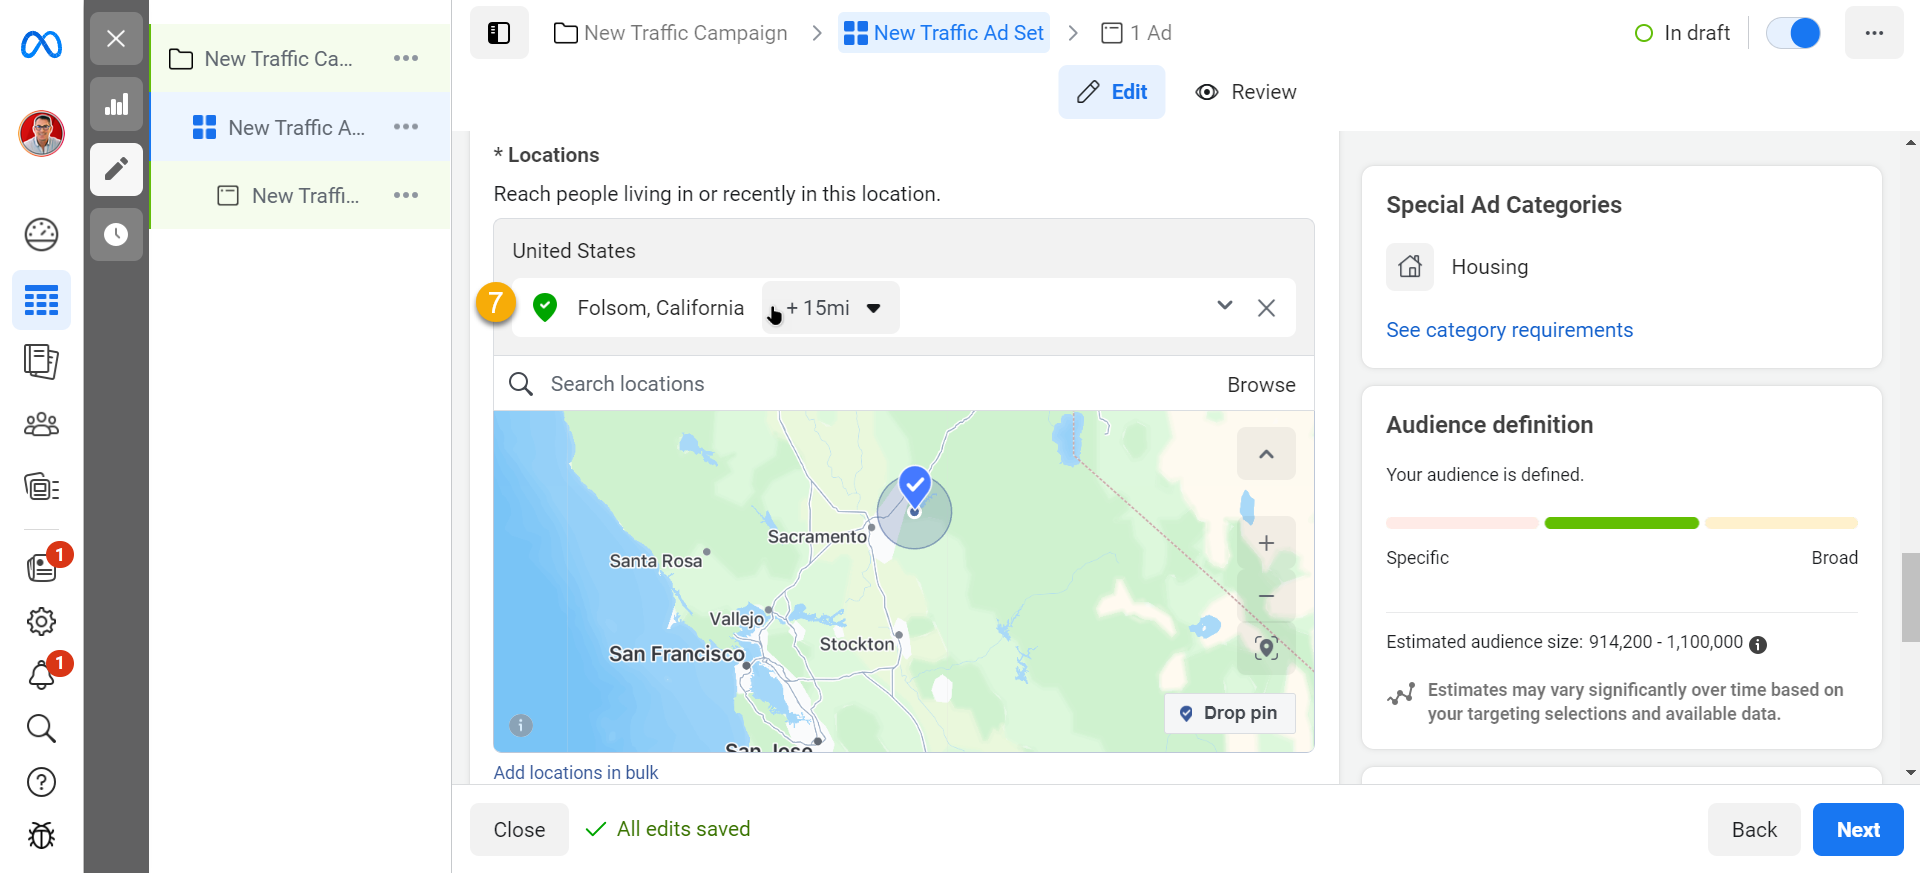This screenshot has width=1920, height=873.
Task: Toggle the ad set on/off switch
Action: [x=1793, y=33]
